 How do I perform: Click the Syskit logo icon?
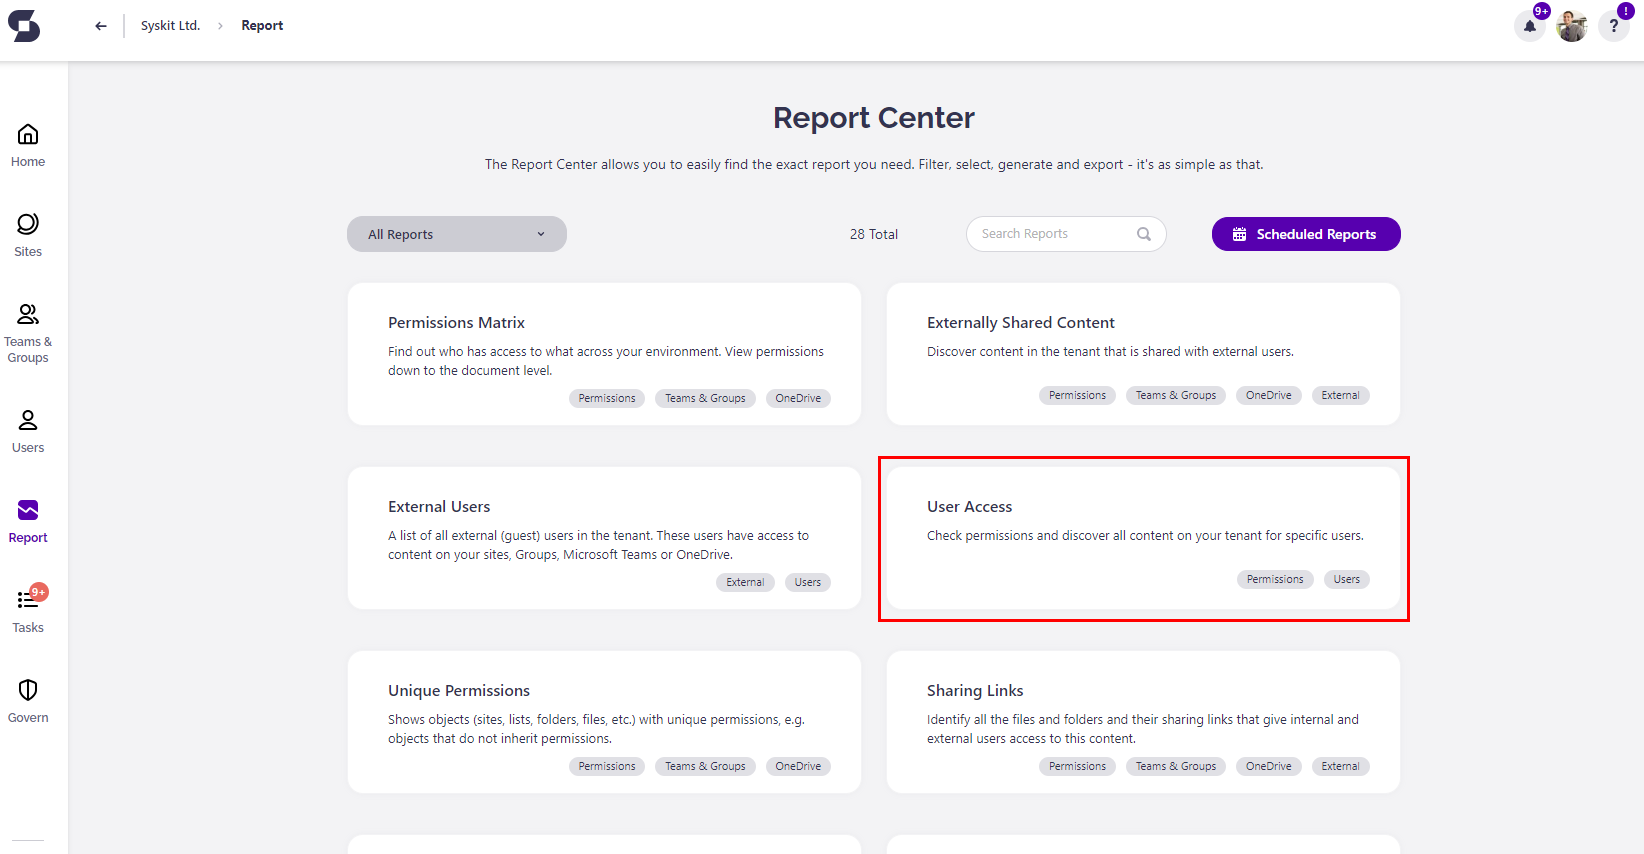pos(24,26)
